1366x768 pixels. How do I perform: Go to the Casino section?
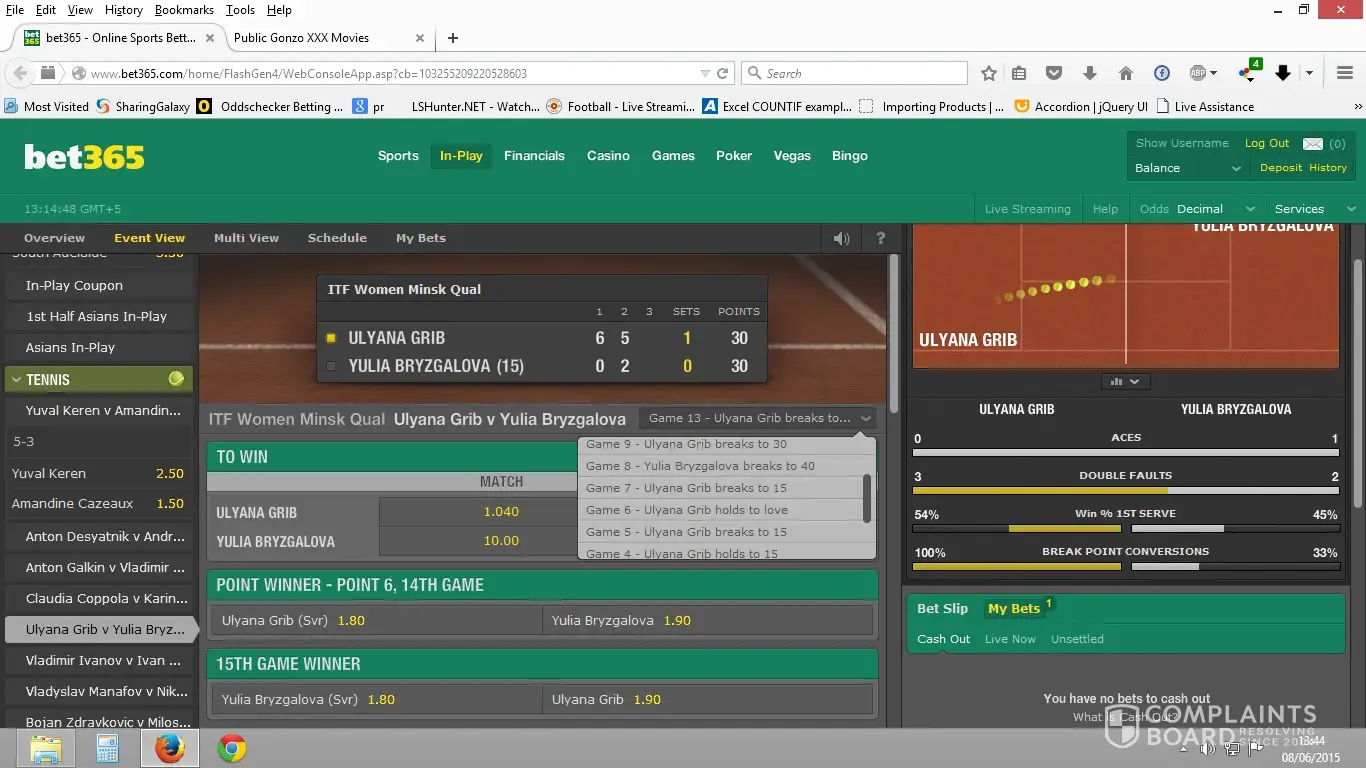pyautogui.click(x=608, y=156)
